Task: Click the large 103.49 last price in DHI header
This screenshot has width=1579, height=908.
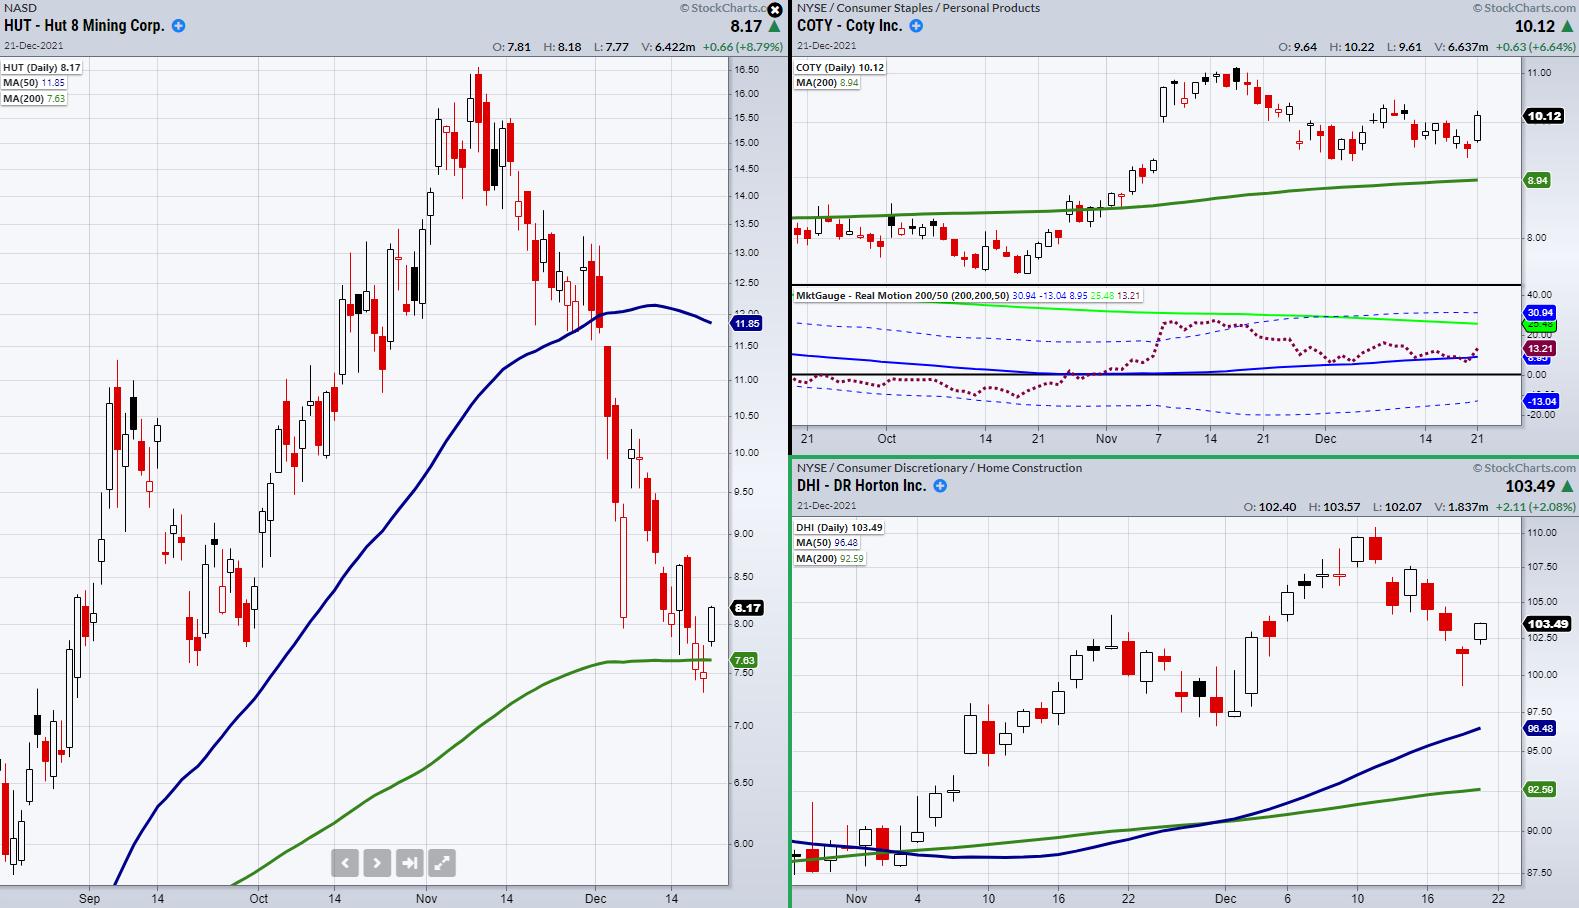Action: [1528, 487]
